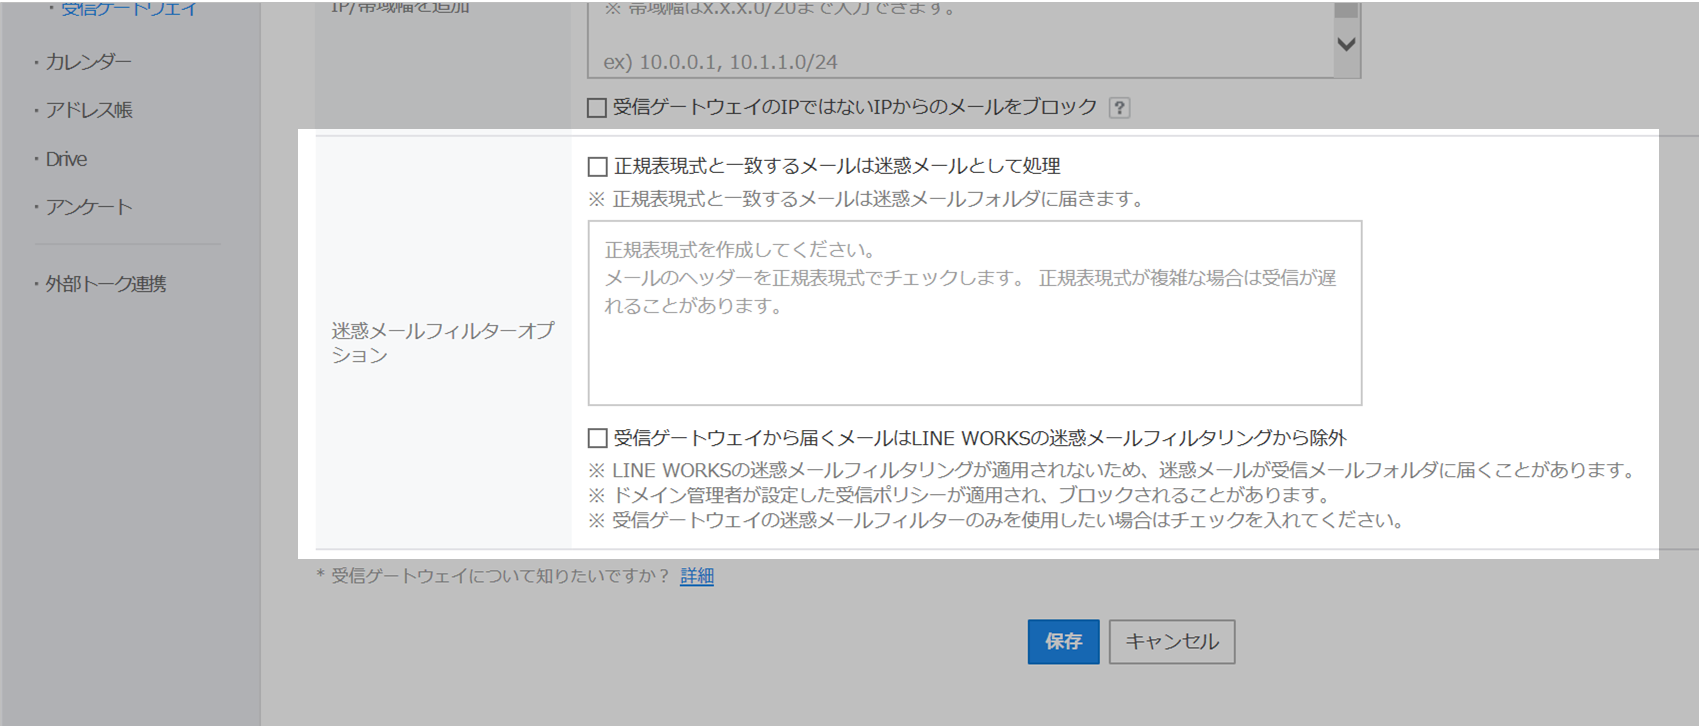
Task: Select アドレス帳 from the sidebar
Action: click(x=88, y=110)
